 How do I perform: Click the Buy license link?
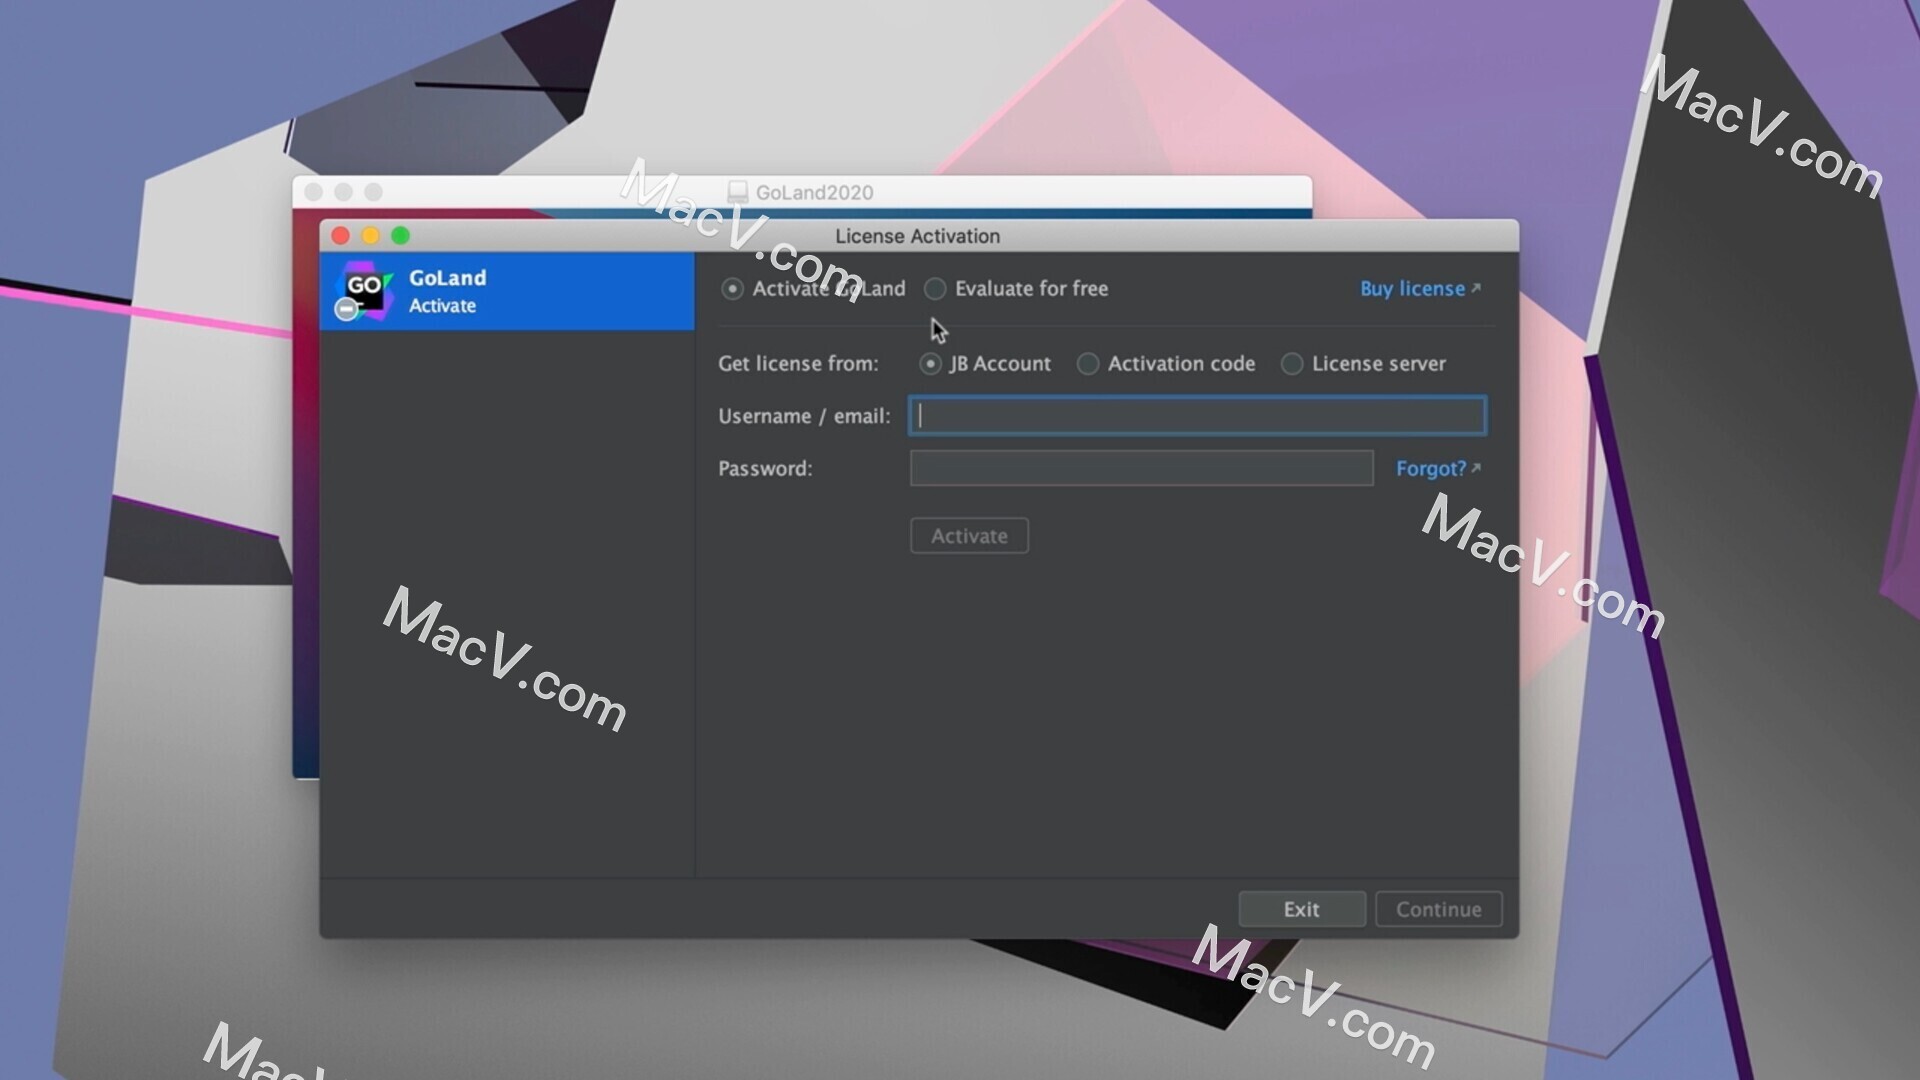point(1419,287)
